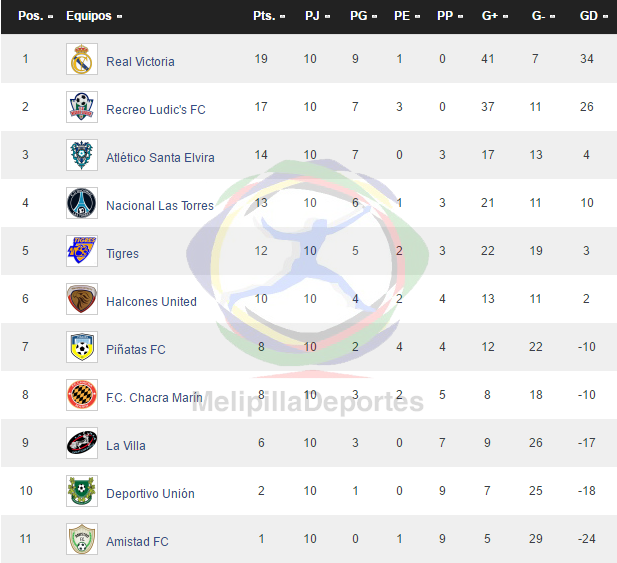Sort teams by the Equipos header
617x563 pixels.
click(x=94, y=16)
